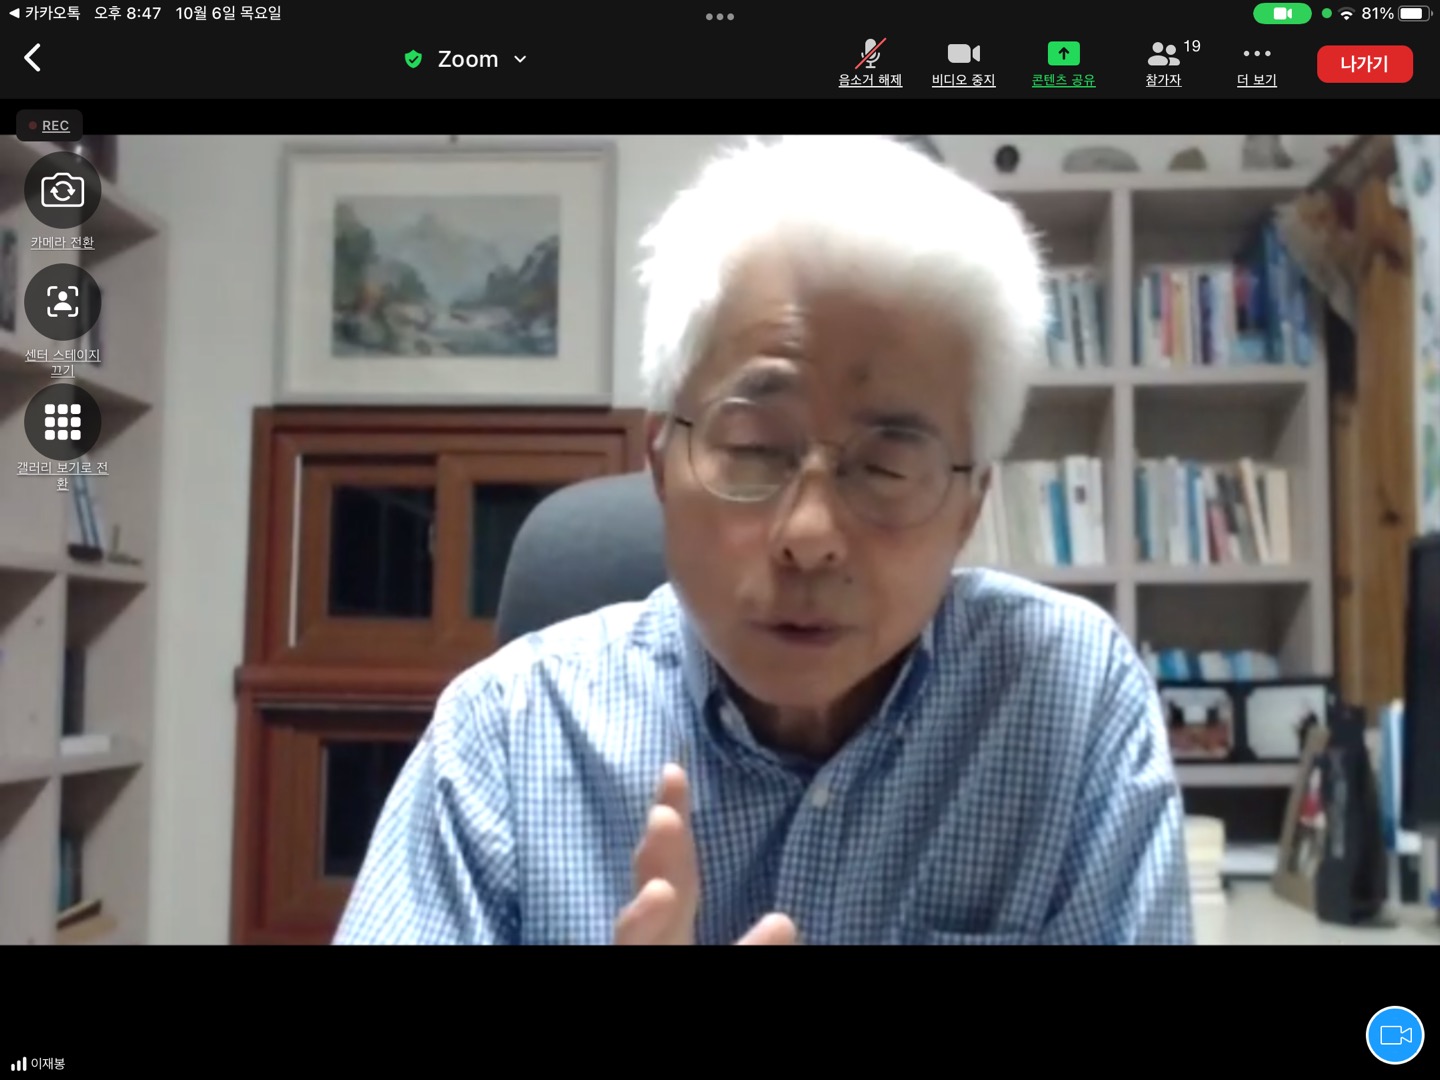Tap the battery 81% indicator
Viewport: 1440px width, 1080px height.
[1396, 13]
